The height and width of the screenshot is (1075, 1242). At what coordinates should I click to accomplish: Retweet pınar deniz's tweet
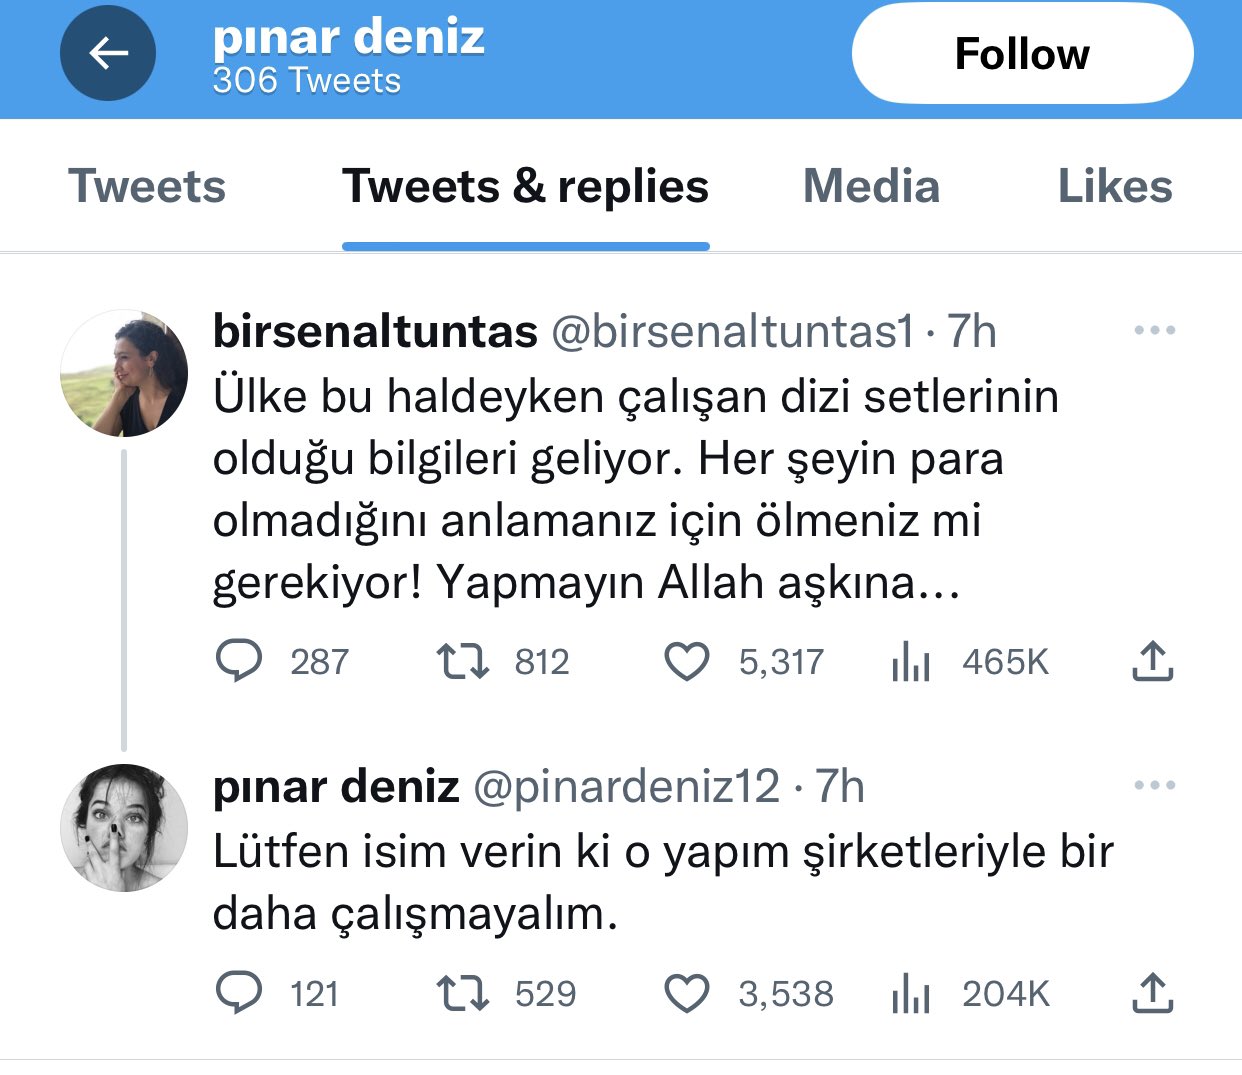[x=462, y=993]
